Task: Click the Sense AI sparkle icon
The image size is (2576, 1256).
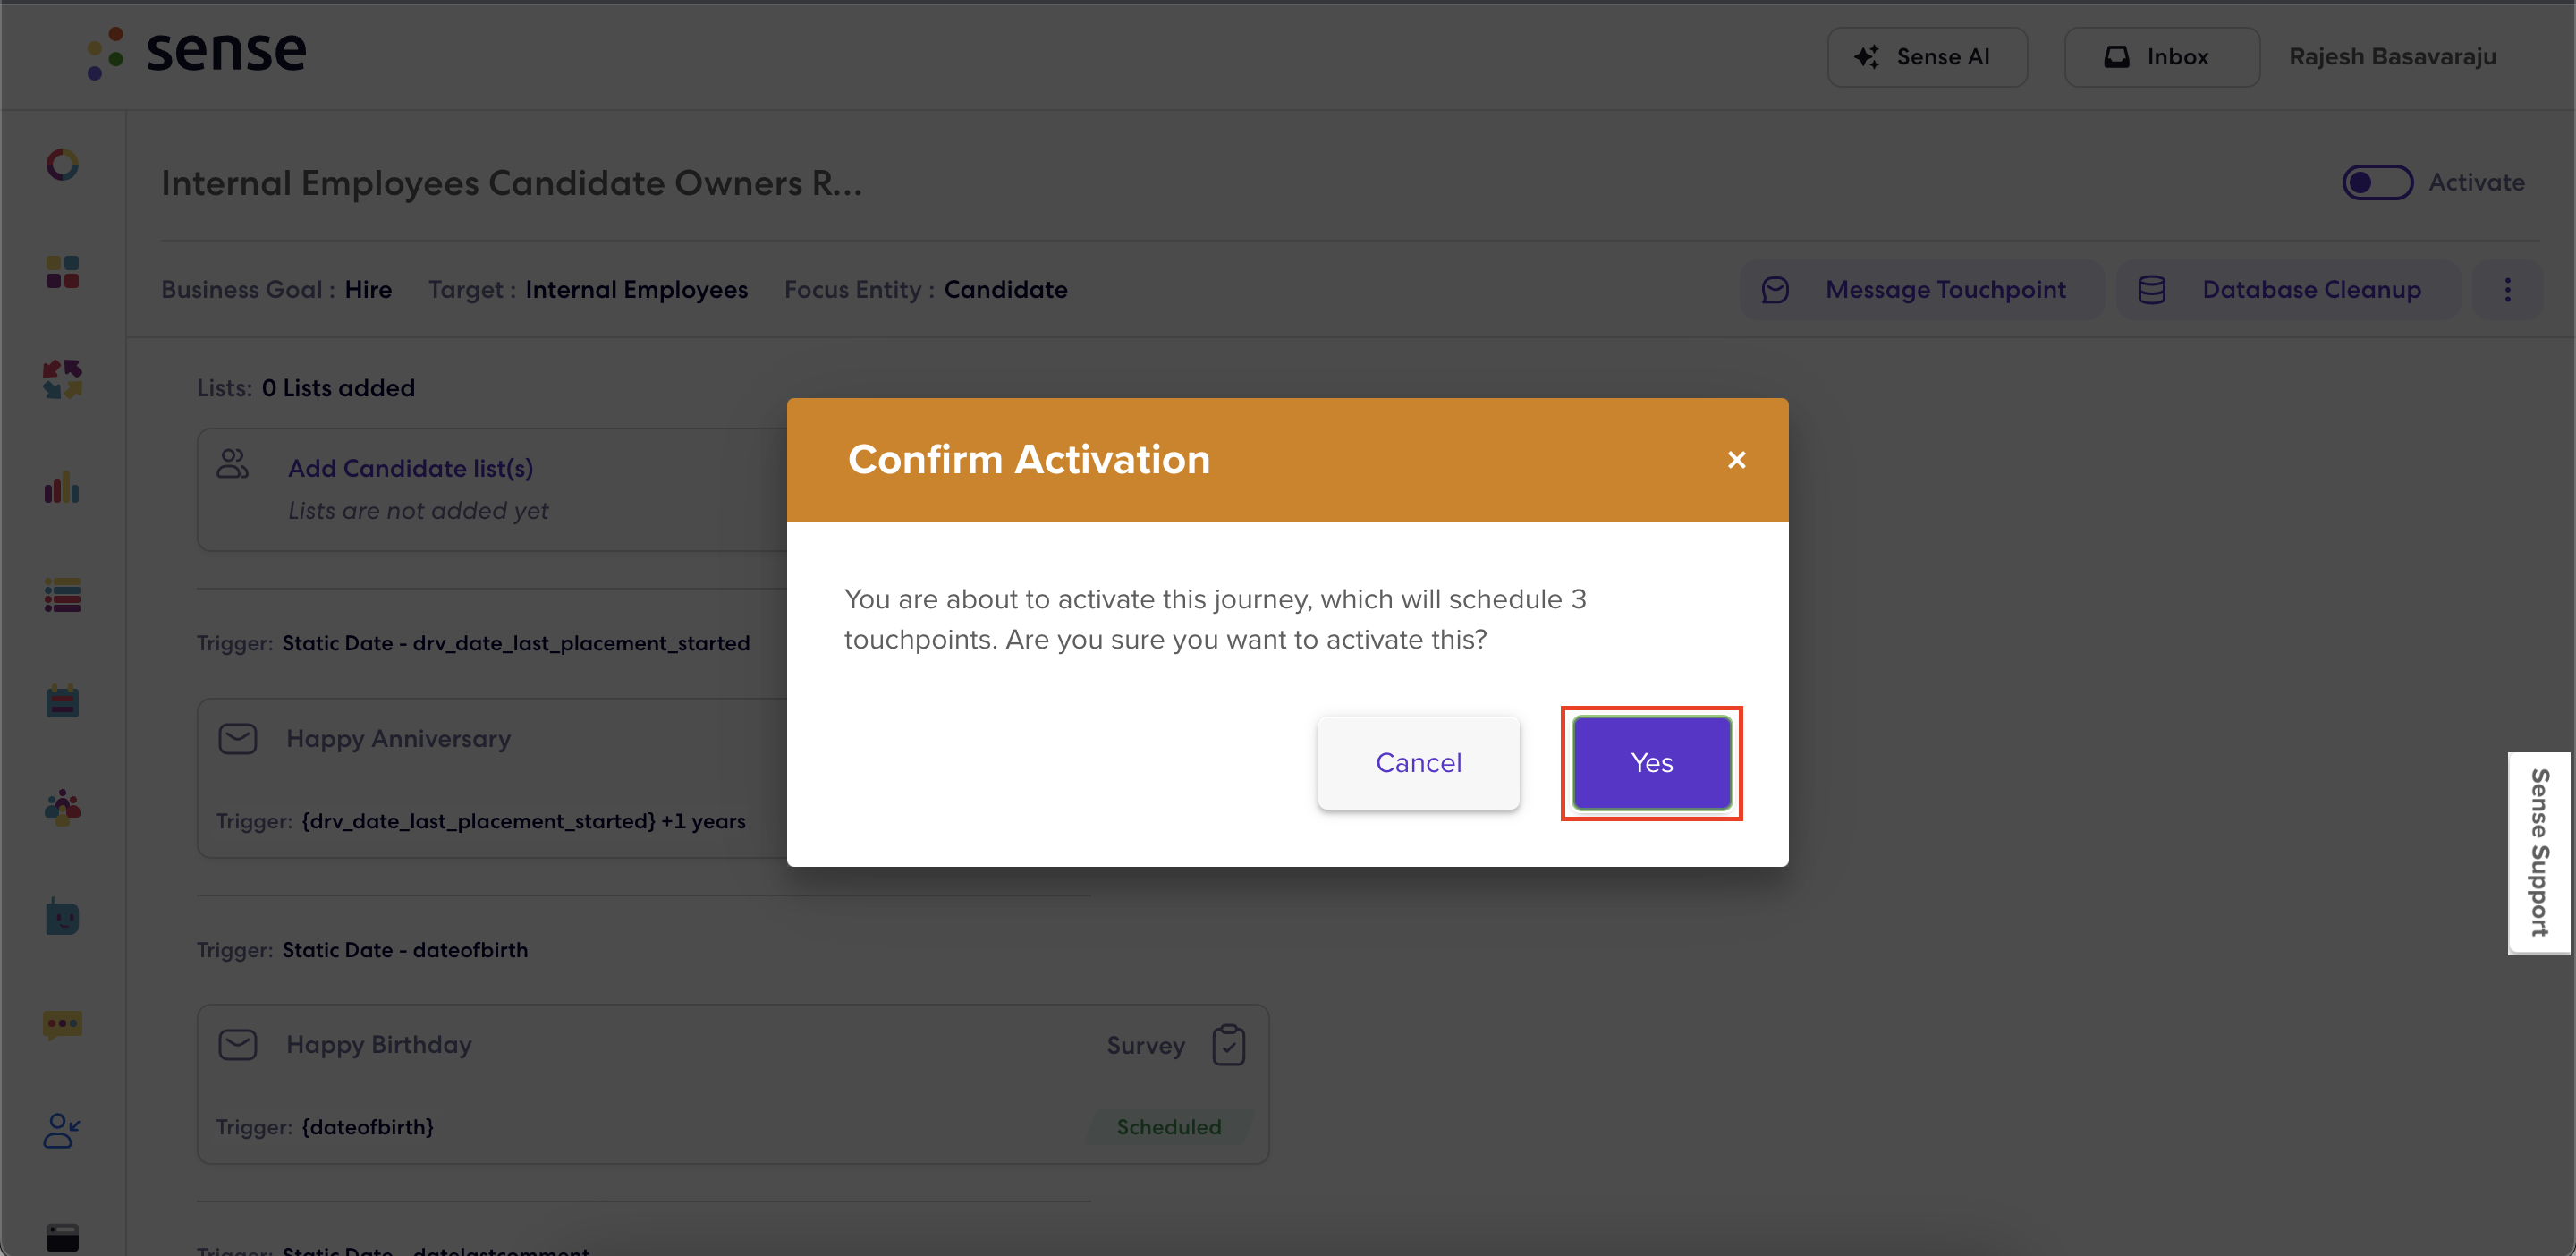Action: [x=1866, y=57]
